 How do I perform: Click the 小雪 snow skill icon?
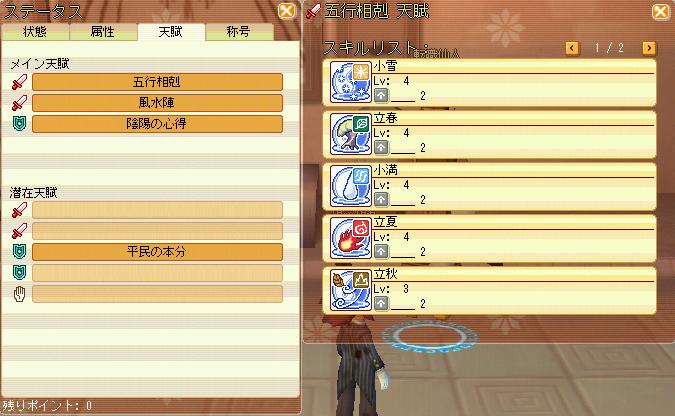[x=350, y=82]
